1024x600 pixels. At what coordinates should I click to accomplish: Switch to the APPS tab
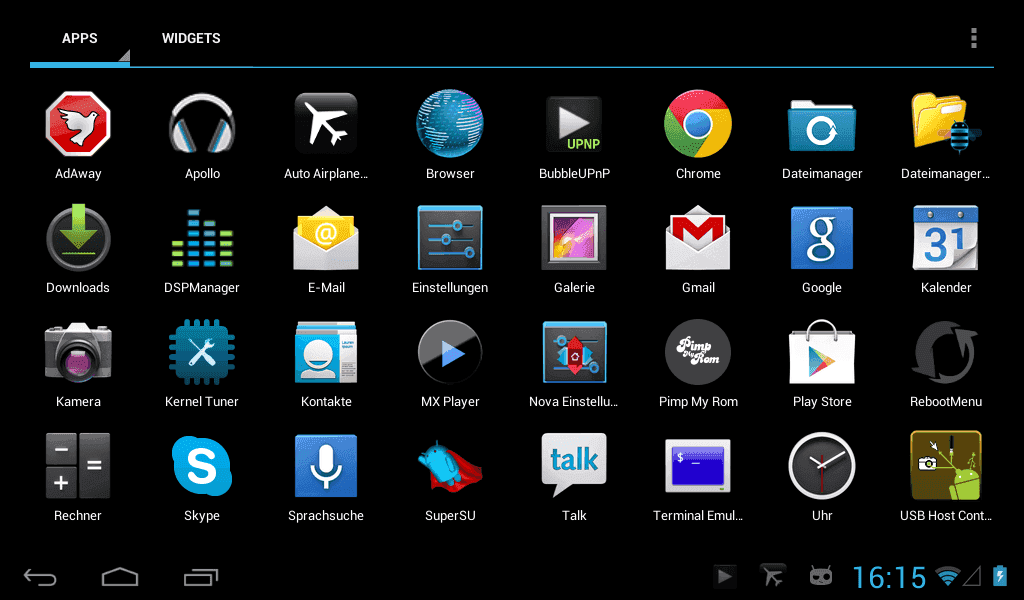coord(80,39)
